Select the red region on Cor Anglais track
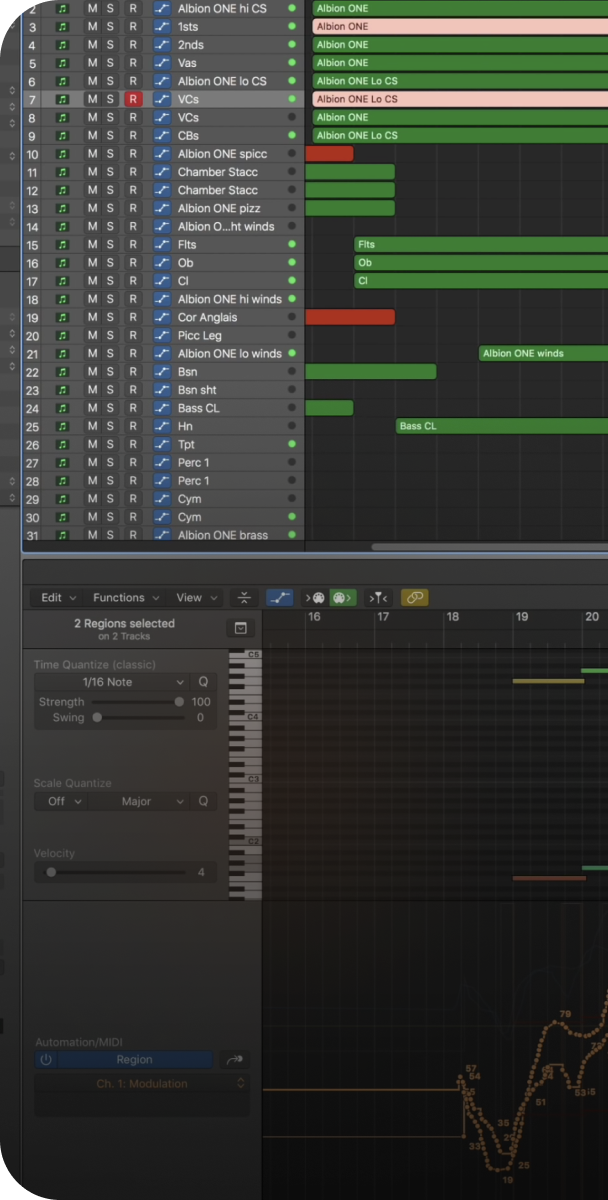 tap(350, 318)
